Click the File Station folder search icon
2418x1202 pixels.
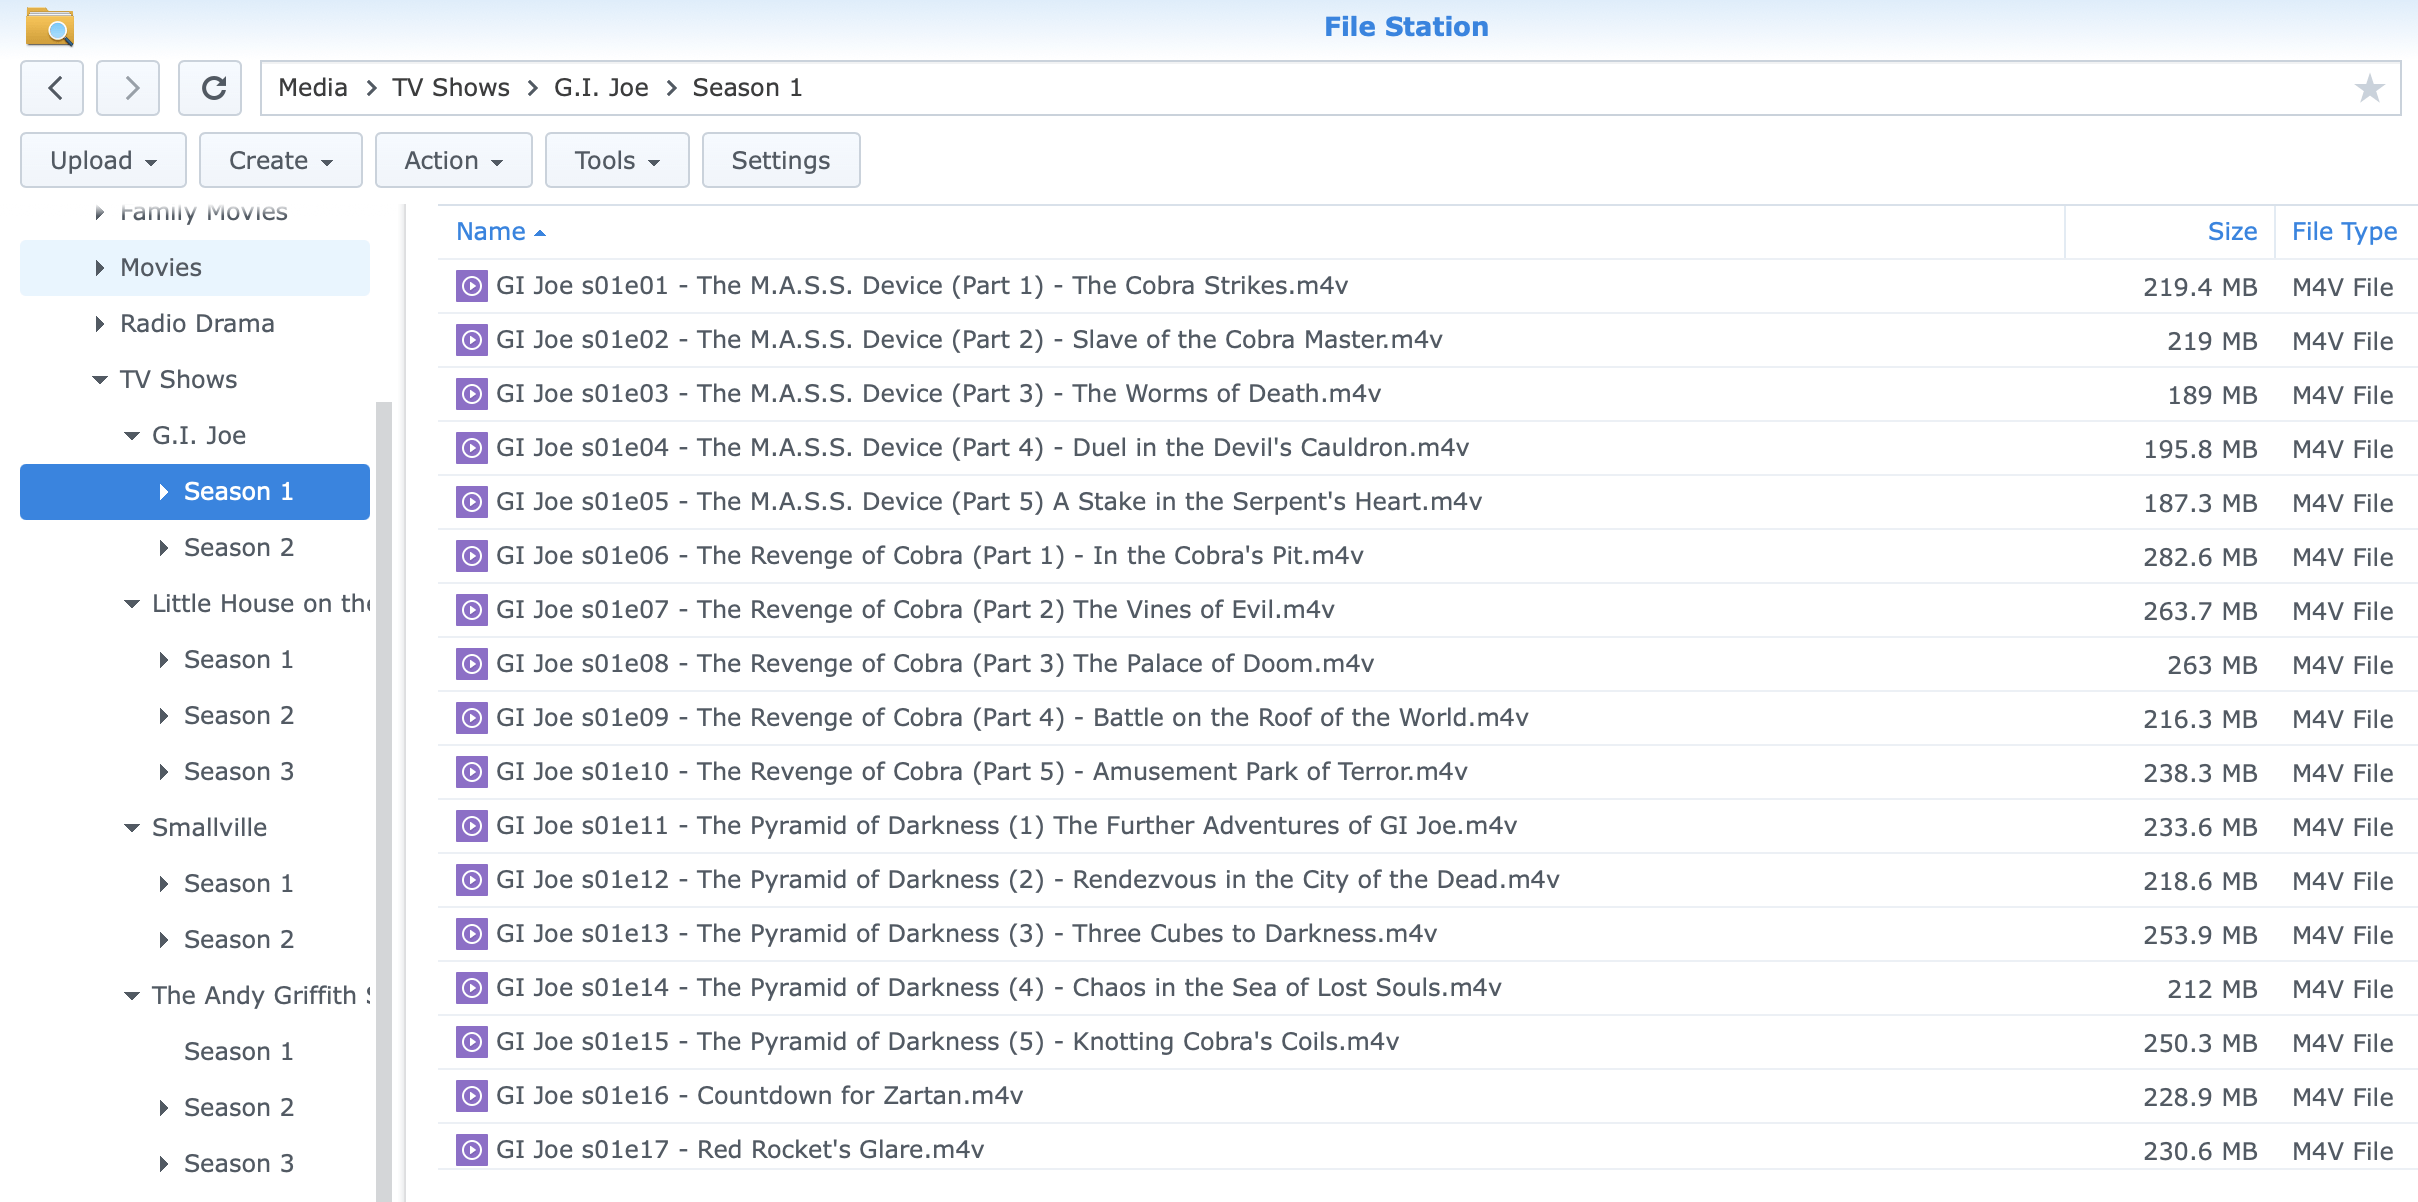(50, 27)
